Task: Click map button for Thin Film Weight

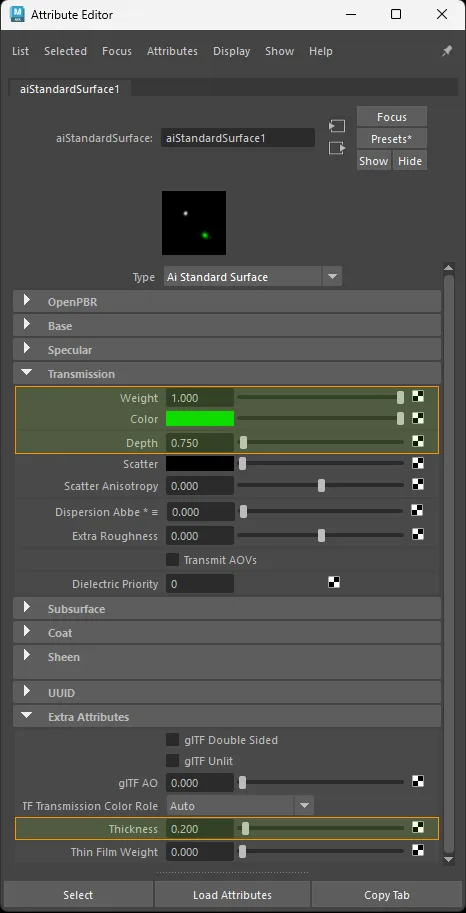Action: [x=418, y=850]
